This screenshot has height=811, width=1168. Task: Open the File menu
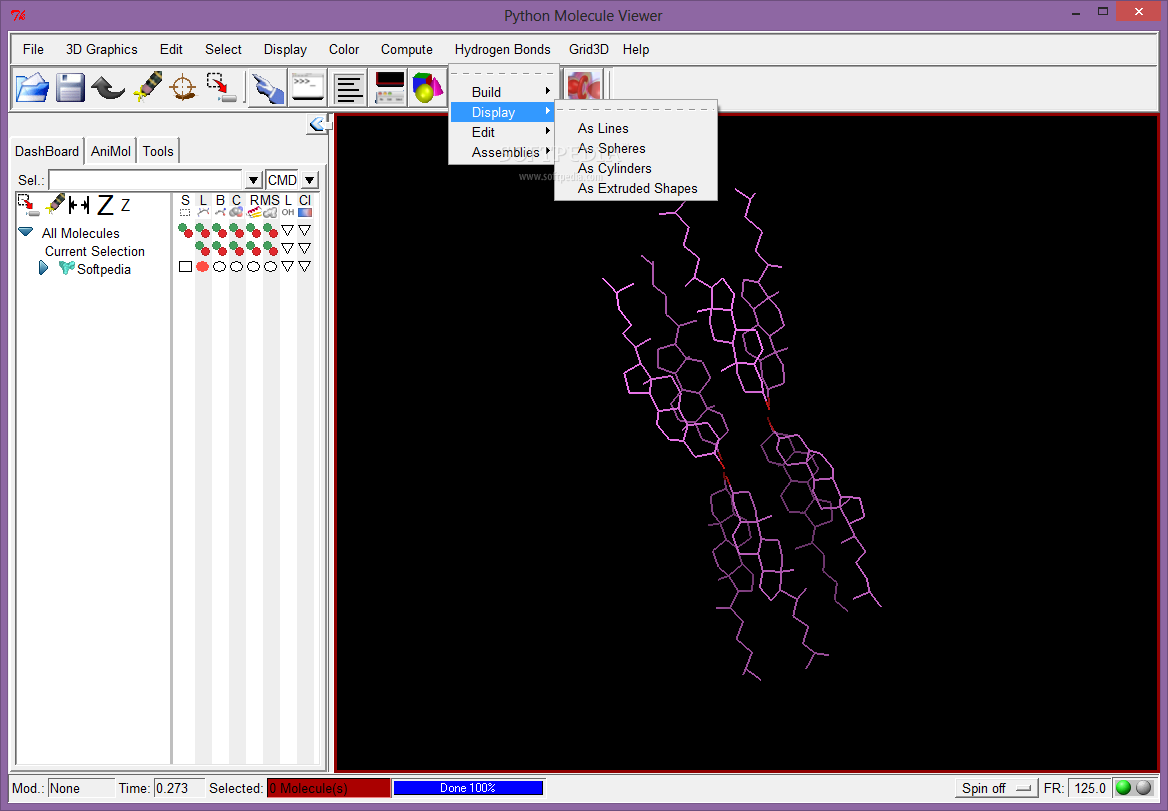coord(34,49)
